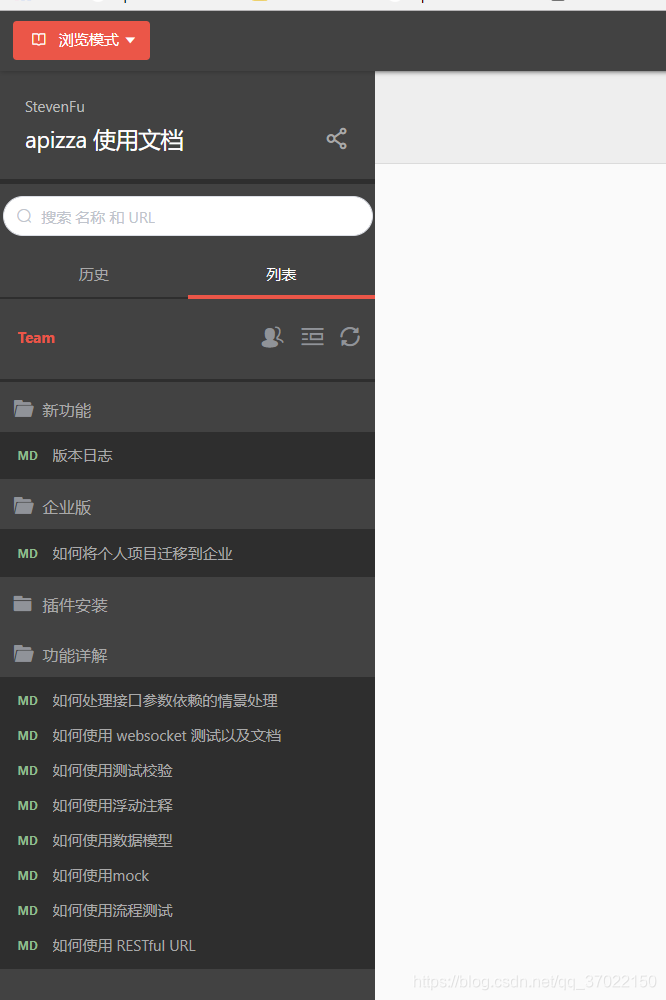Viewport: 666px width, 1000px height.
Task: Open team members icon beside Team
Action: (272, 337)
